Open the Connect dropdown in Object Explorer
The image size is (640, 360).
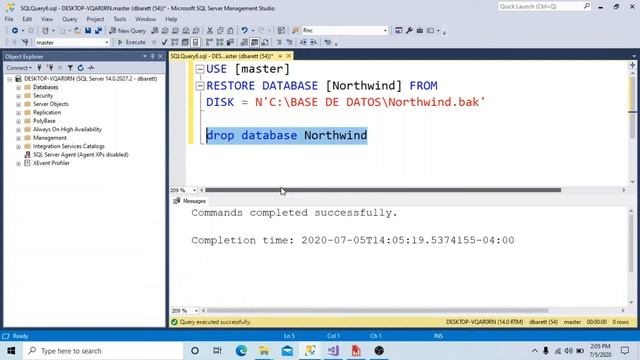tap(19, 68)
